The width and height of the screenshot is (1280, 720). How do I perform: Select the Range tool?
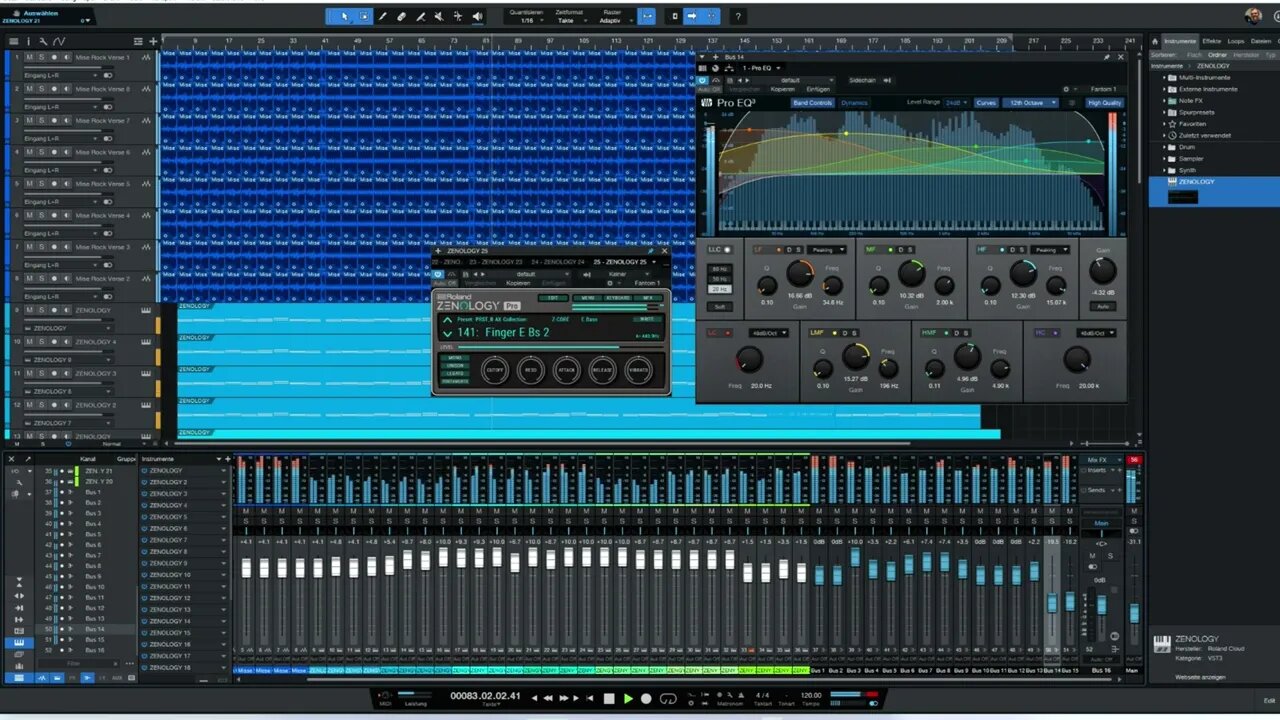[x=364, y=16]
